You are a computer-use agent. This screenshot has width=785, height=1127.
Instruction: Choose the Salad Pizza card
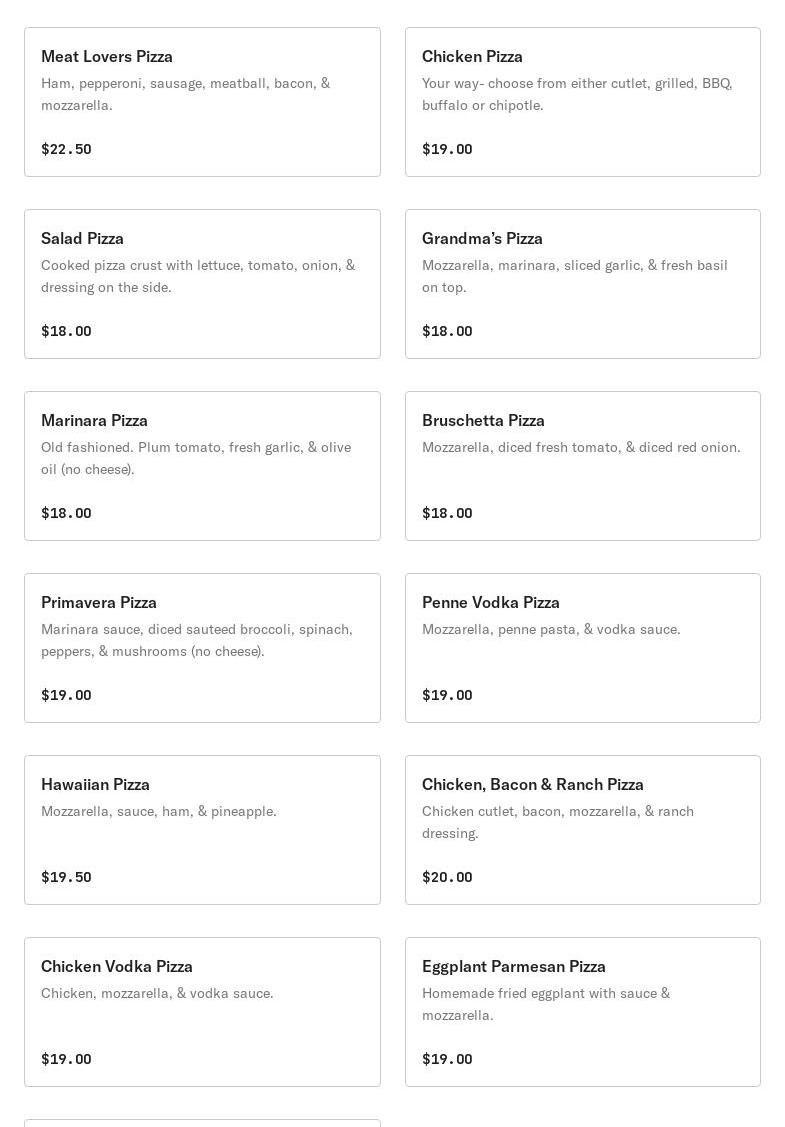click(x=202, y=284)
